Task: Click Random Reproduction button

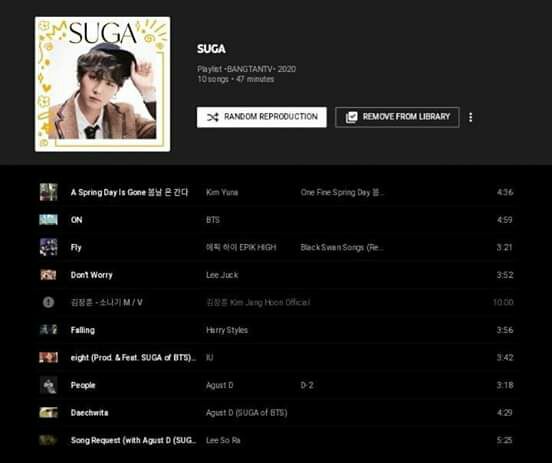Action: tap(262, 117)
